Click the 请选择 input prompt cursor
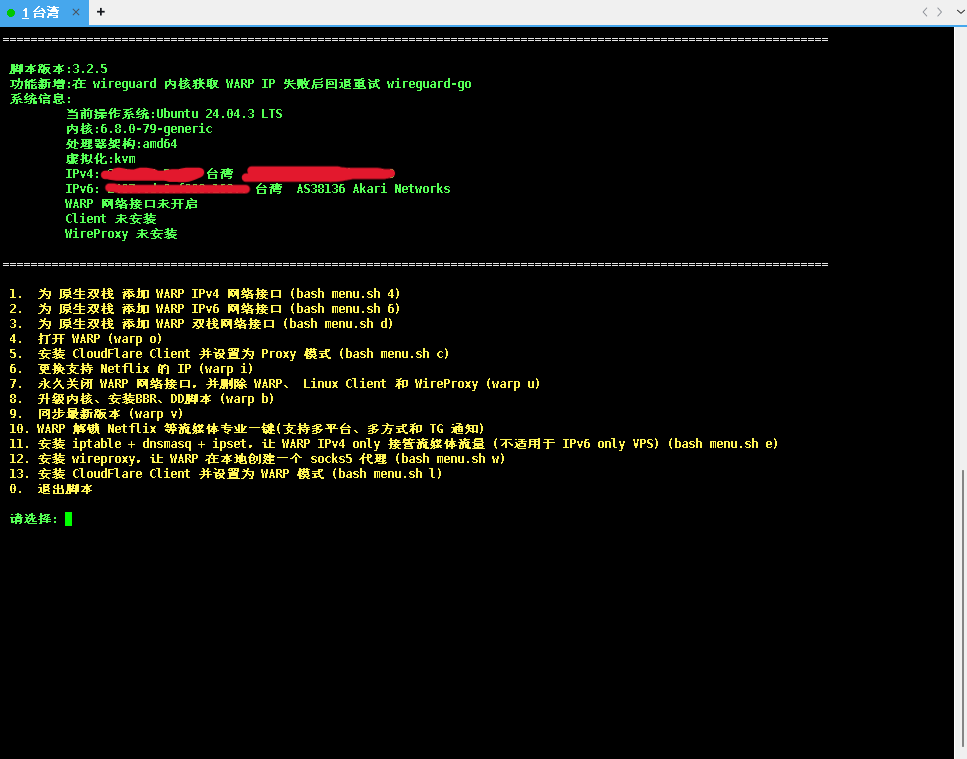Viewport: 967px width, 759px height. pos(68,519)
